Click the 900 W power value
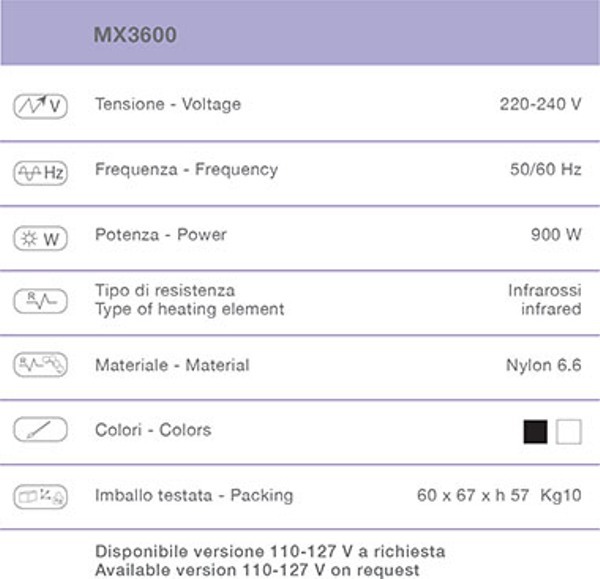This screenshot has height=579, width=600. pos(555,235)
